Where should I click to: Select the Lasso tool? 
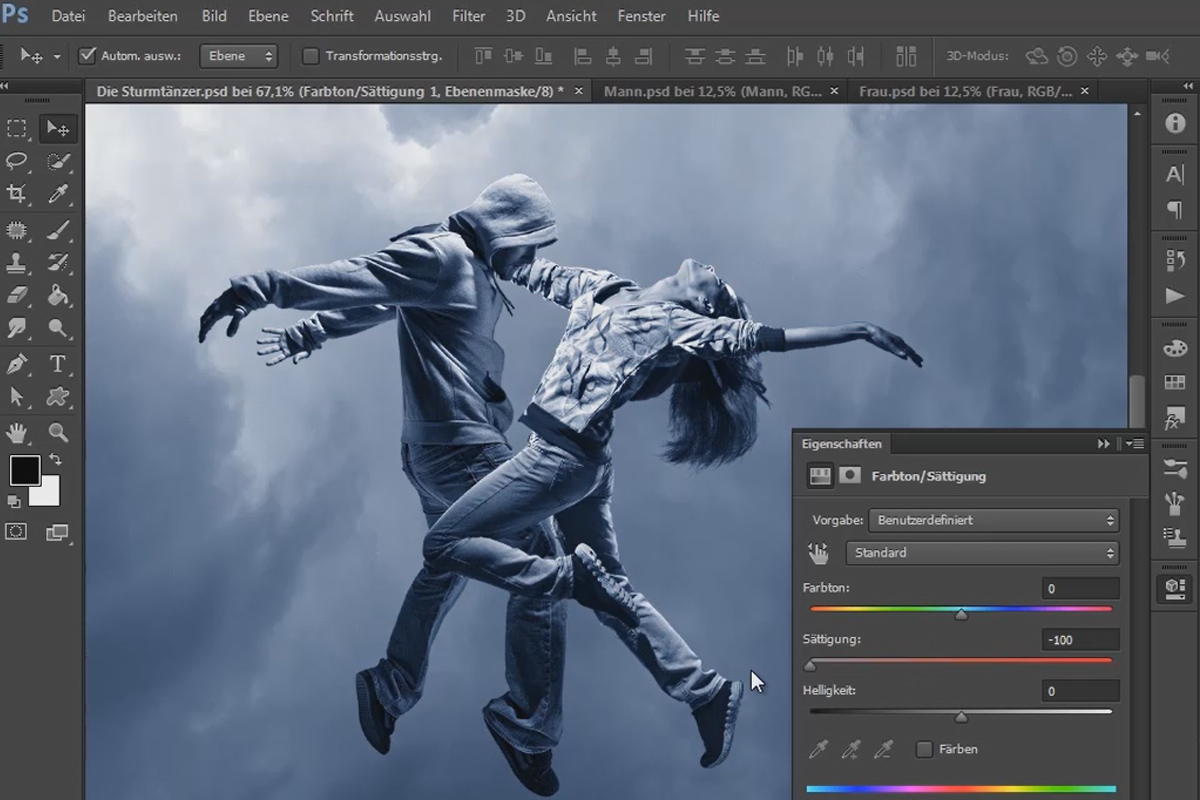tap(17, 161)
